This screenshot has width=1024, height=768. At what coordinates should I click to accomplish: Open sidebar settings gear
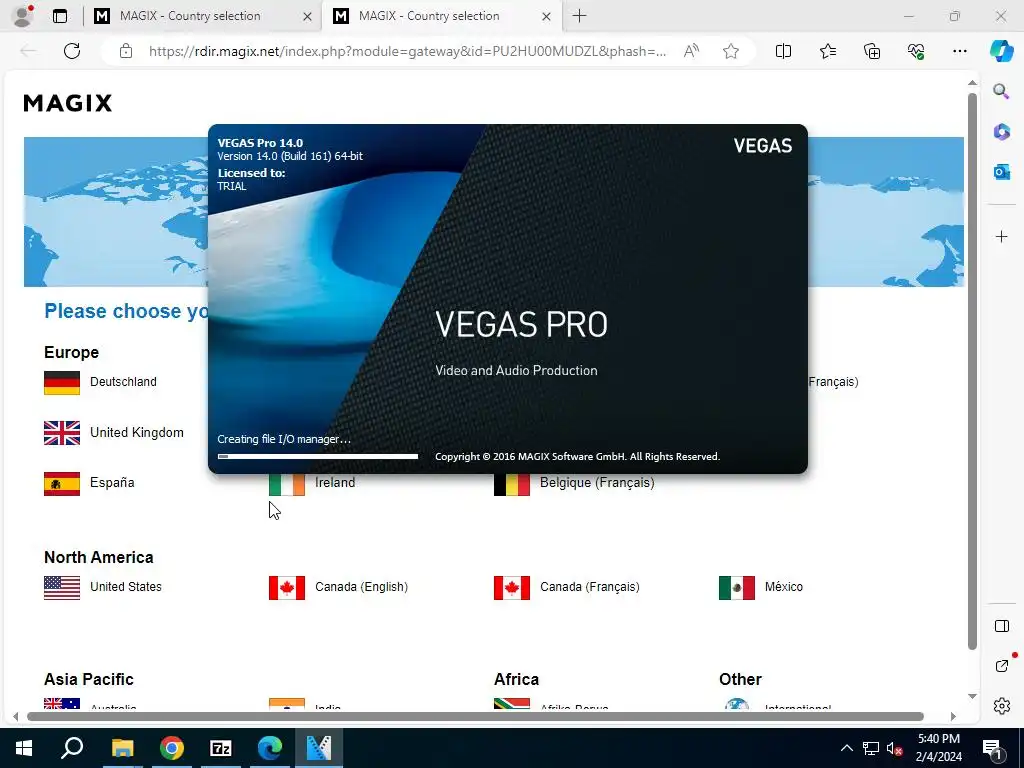1001,706
